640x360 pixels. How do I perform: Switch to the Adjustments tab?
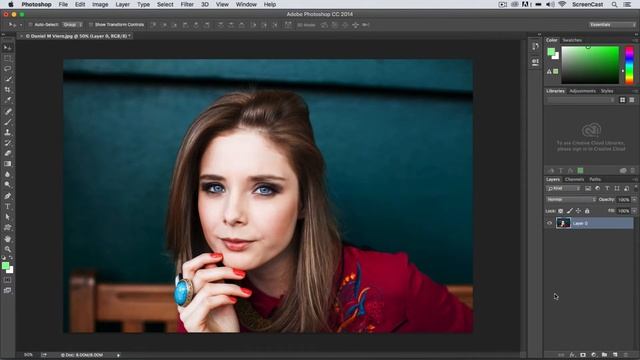[x=582, y=91]
